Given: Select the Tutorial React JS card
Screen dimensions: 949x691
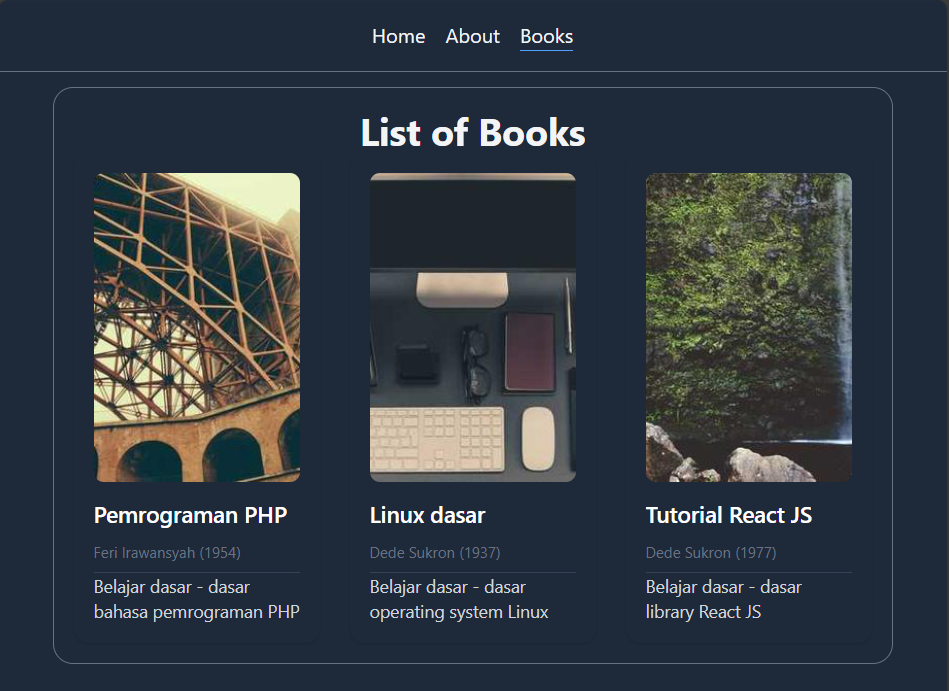Looking at the screenshot, I should point(748,400).
